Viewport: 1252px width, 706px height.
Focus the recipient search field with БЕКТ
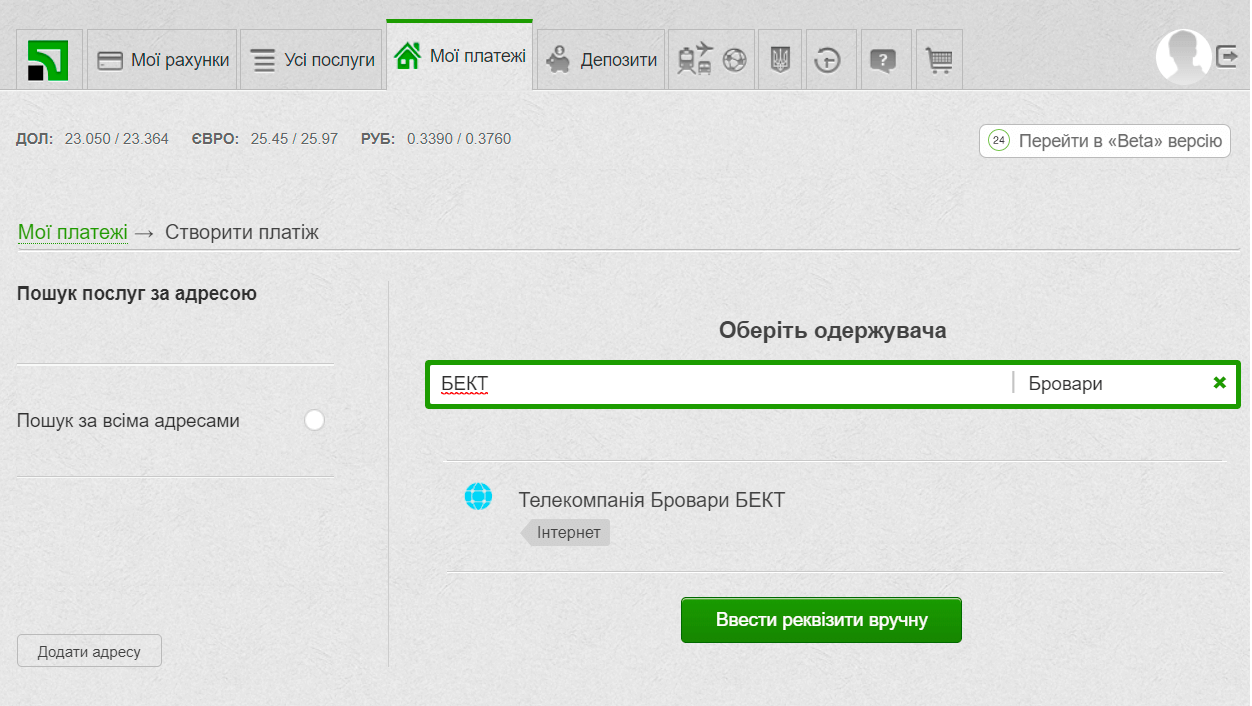720,384
